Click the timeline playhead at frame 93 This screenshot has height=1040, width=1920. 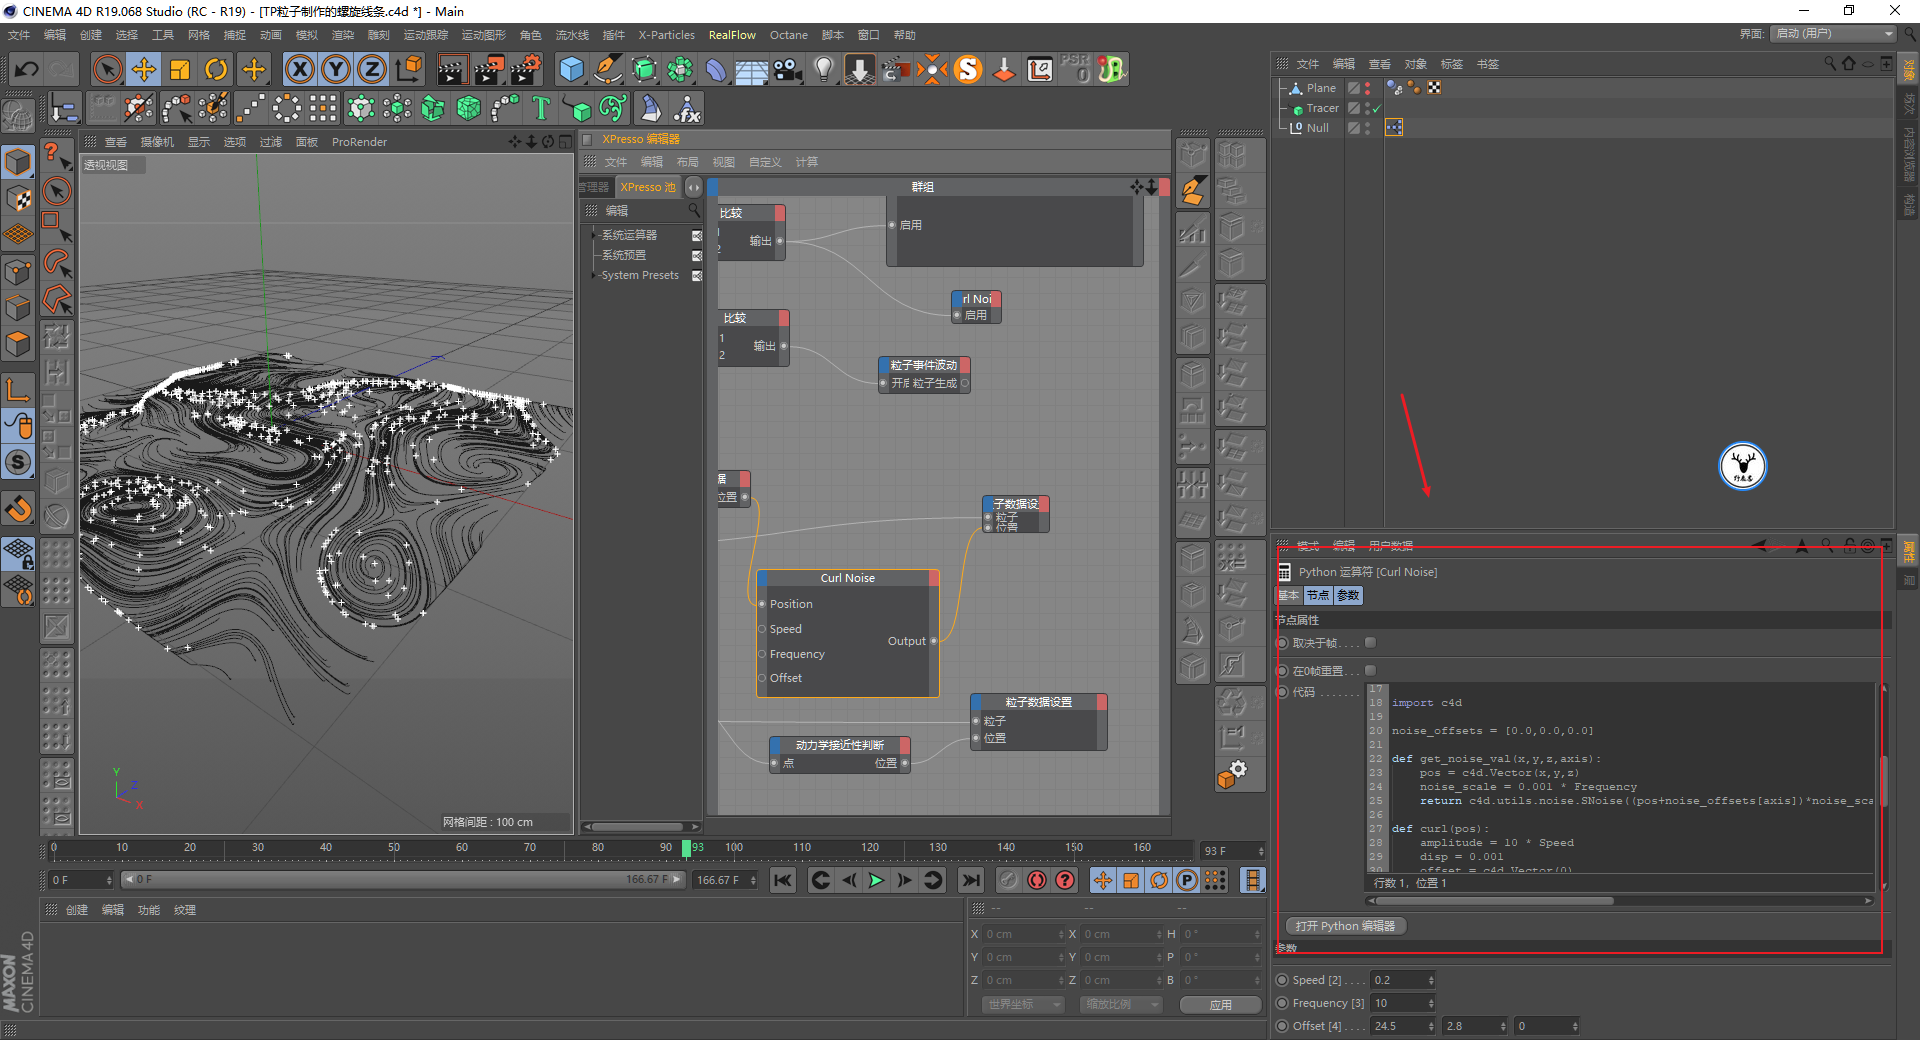click(x=687, y=848)
